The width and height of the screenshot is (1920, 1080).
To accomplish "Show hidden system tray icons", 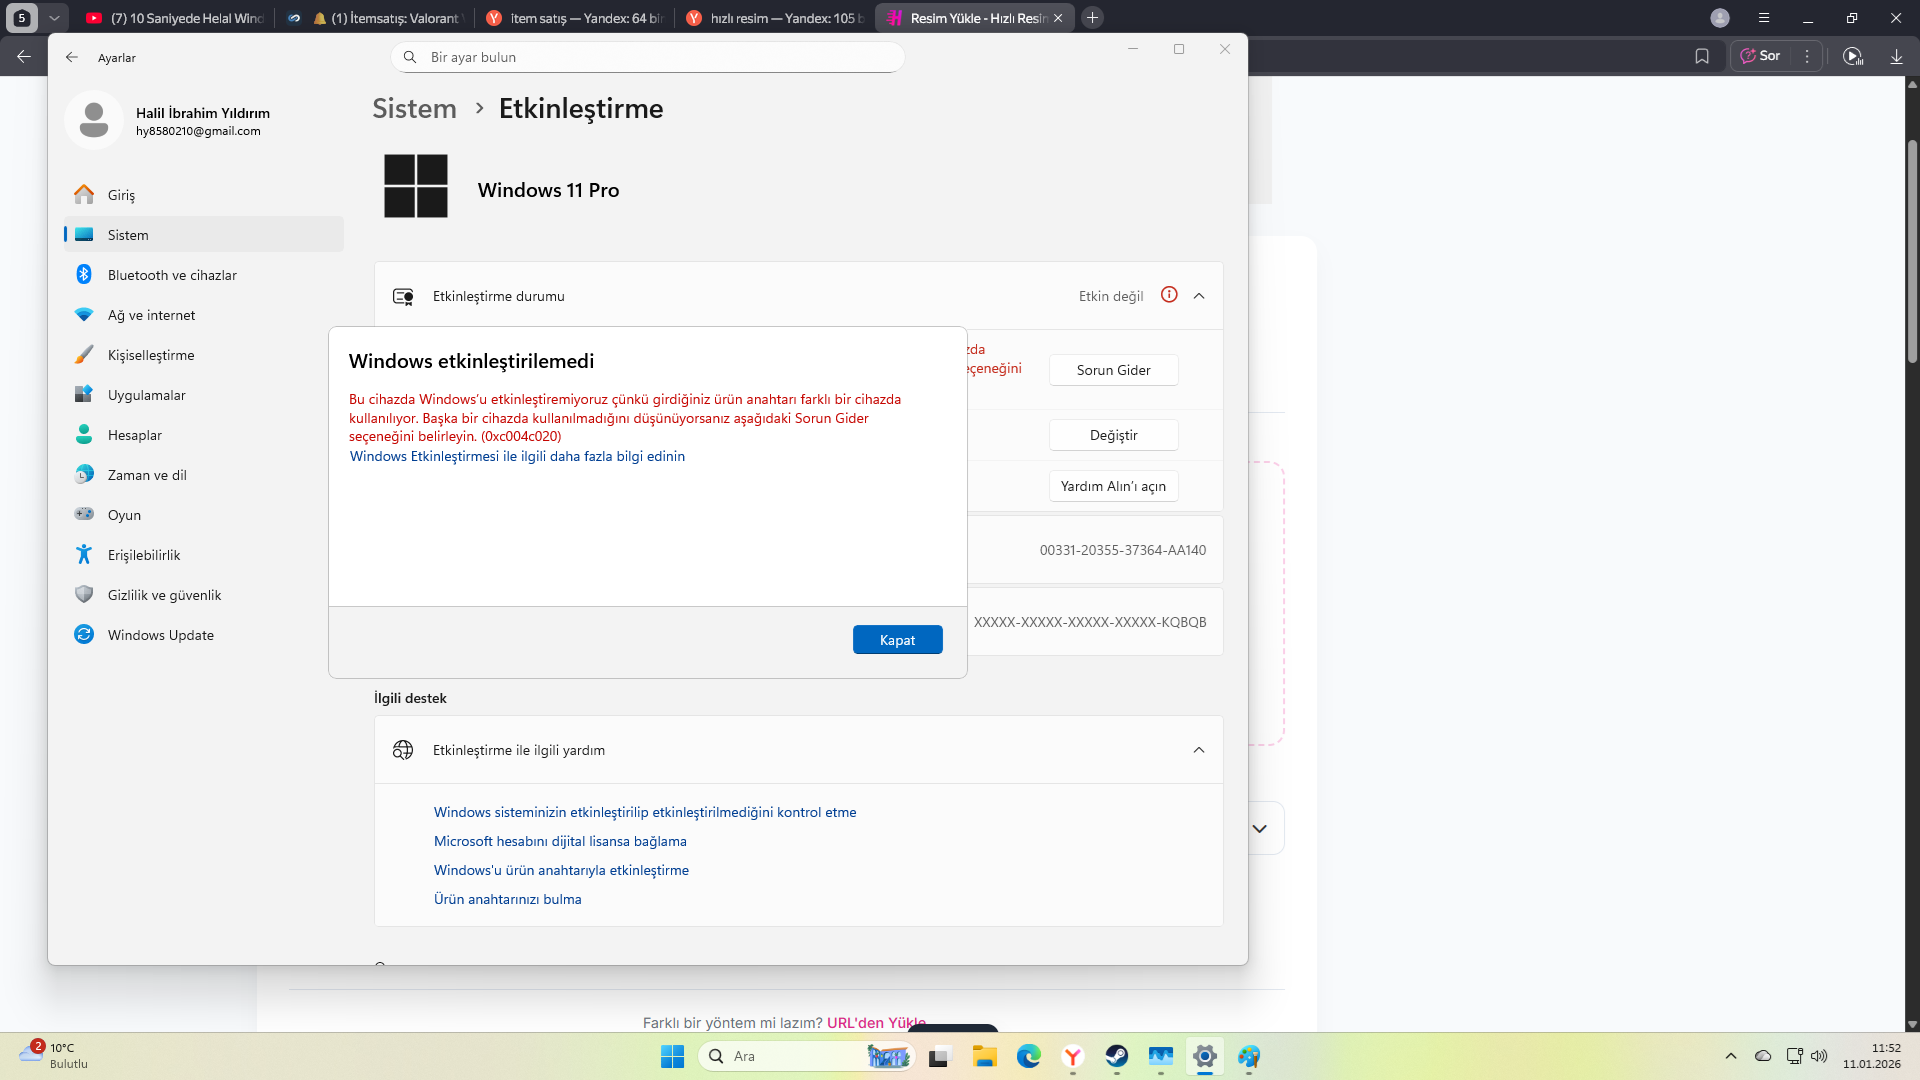I will pos(1730,1056).
